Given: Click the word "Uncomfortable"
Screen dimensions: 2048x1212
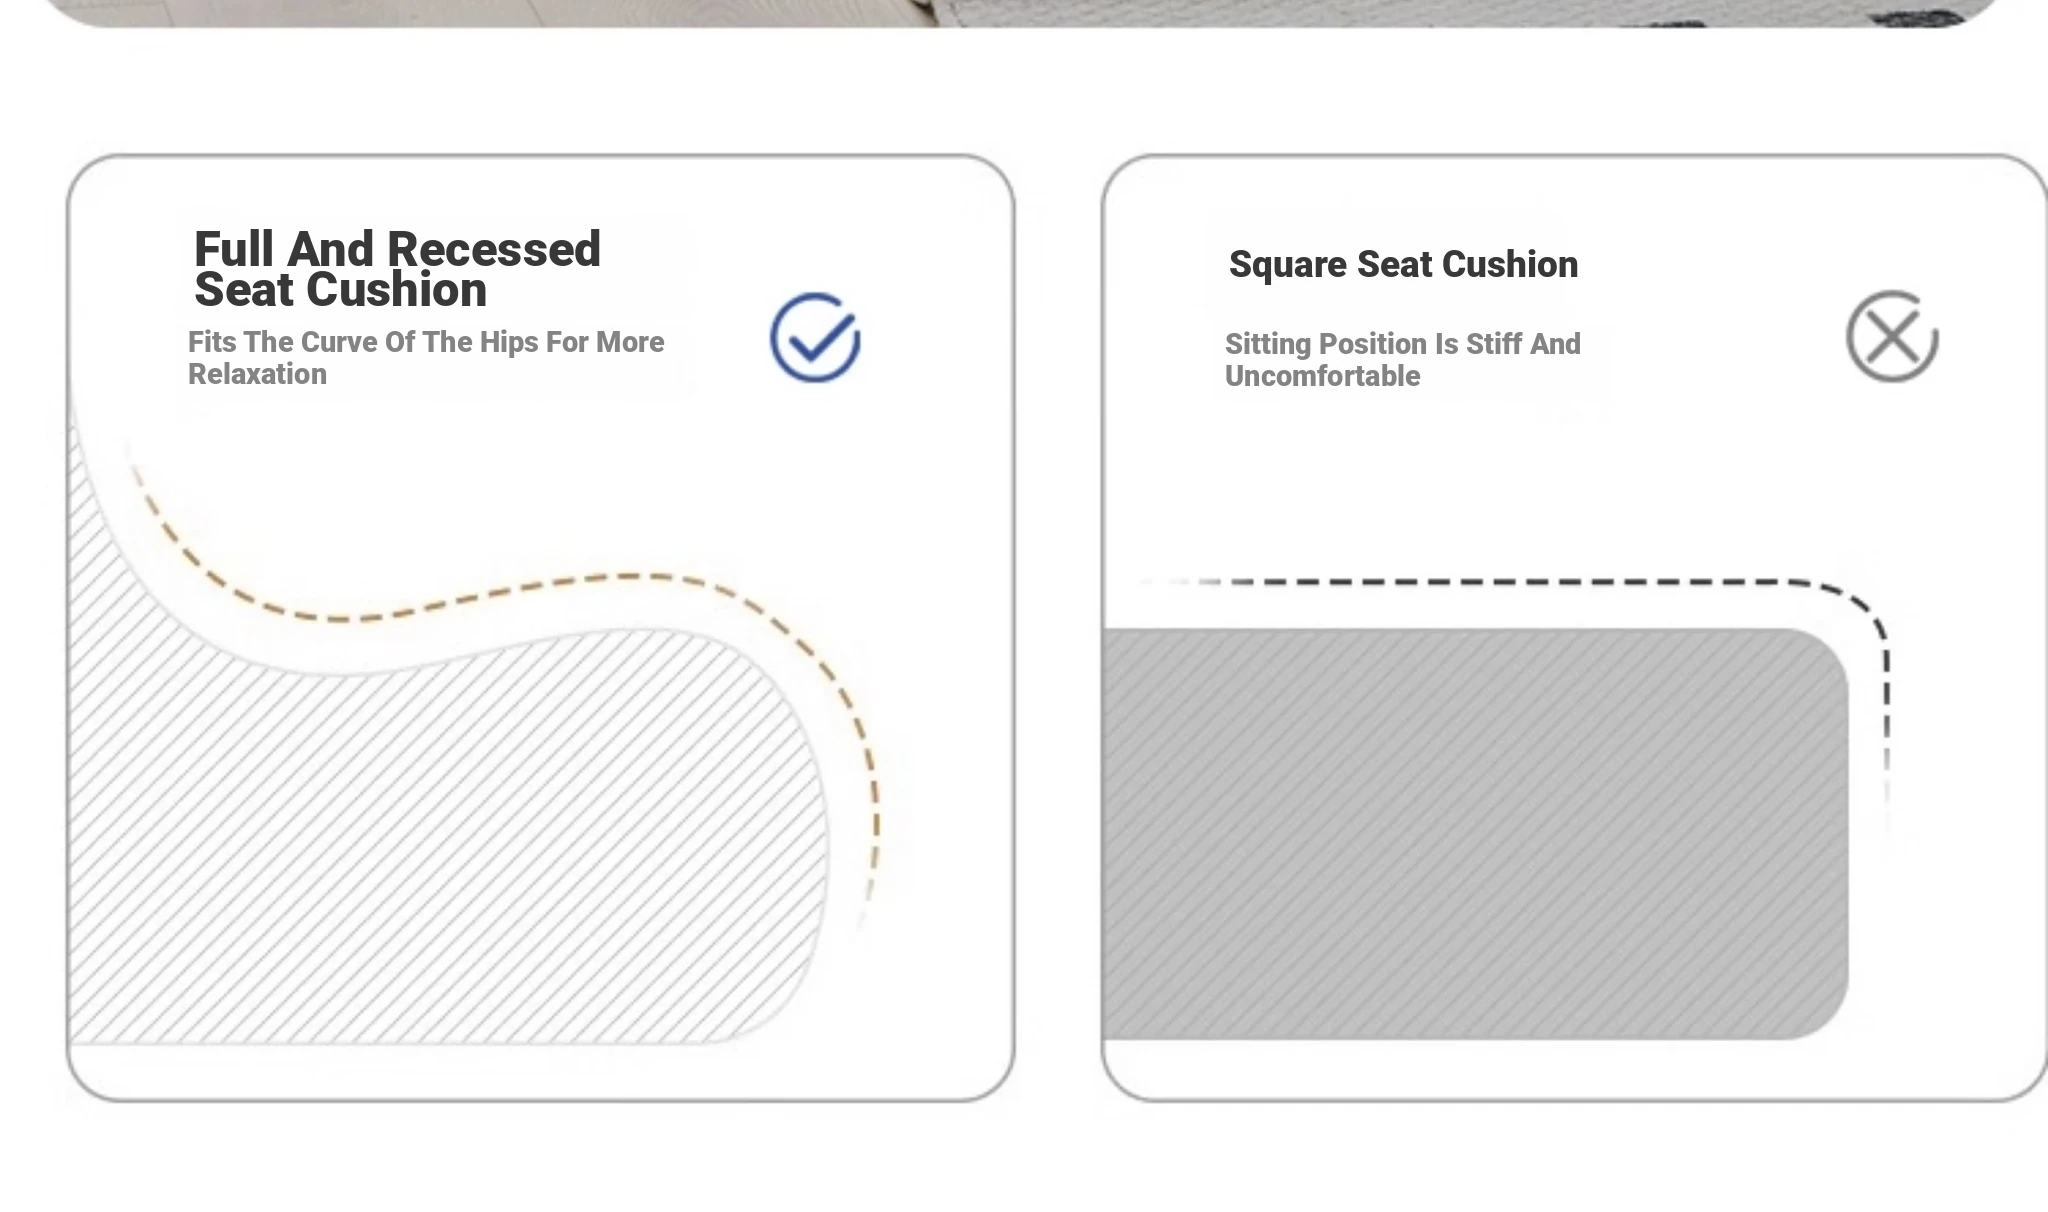Looking at the screenshot, I should tap(1322, 376).
